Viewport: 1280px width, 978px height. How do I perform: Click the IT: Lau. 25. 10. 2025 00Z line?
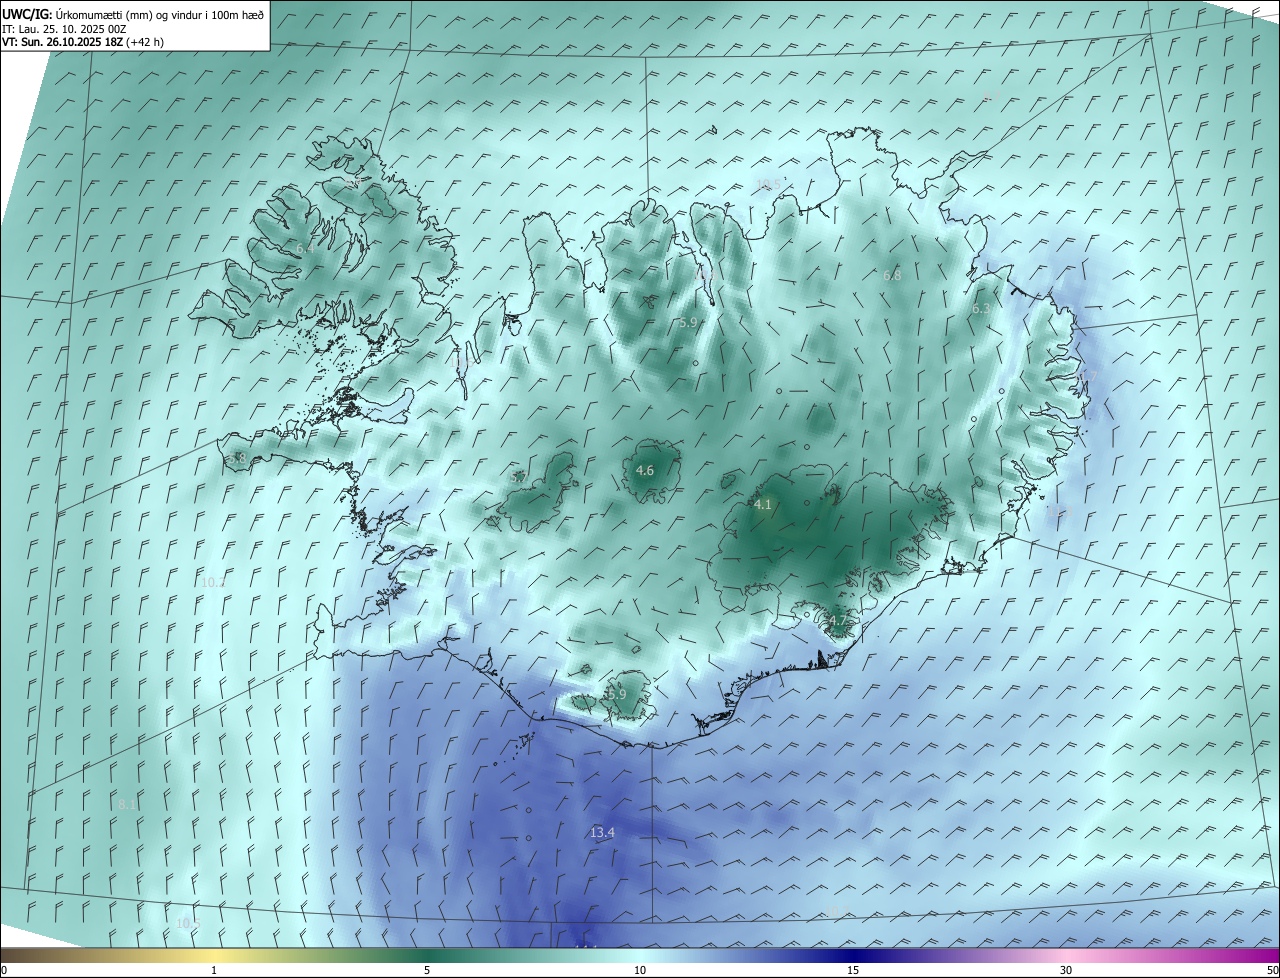tap(65, 28)
